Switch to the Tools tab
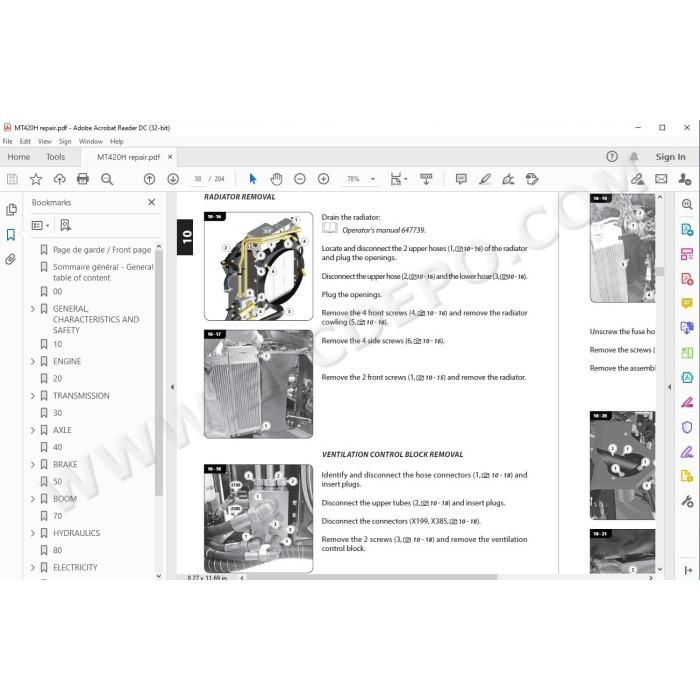Screen dimensions: 700x700 [x=55, y=157]
